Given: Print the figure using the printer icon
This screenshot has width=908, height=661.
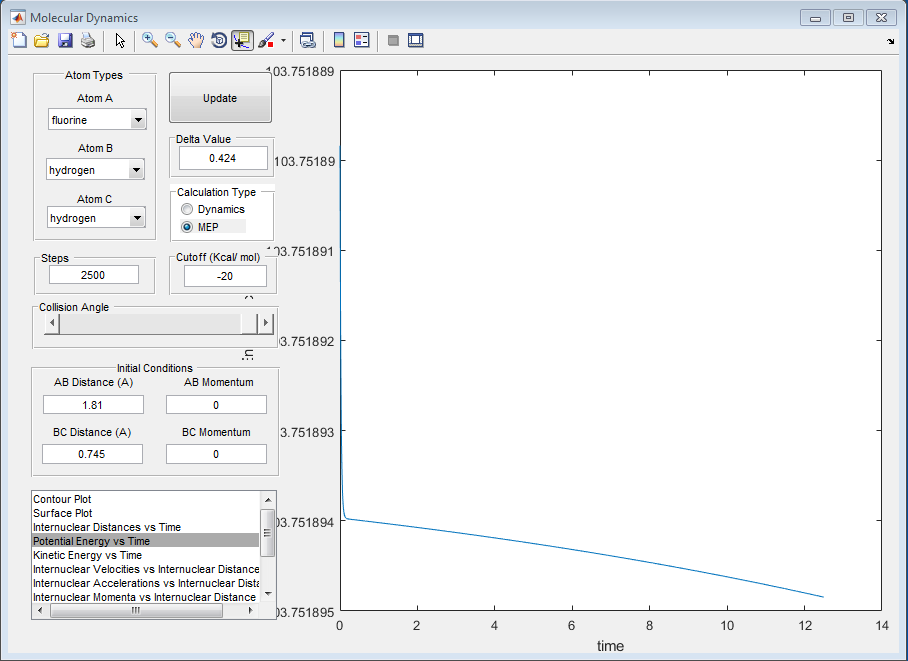Looking at the screenshot, I should tap(87, 40).
